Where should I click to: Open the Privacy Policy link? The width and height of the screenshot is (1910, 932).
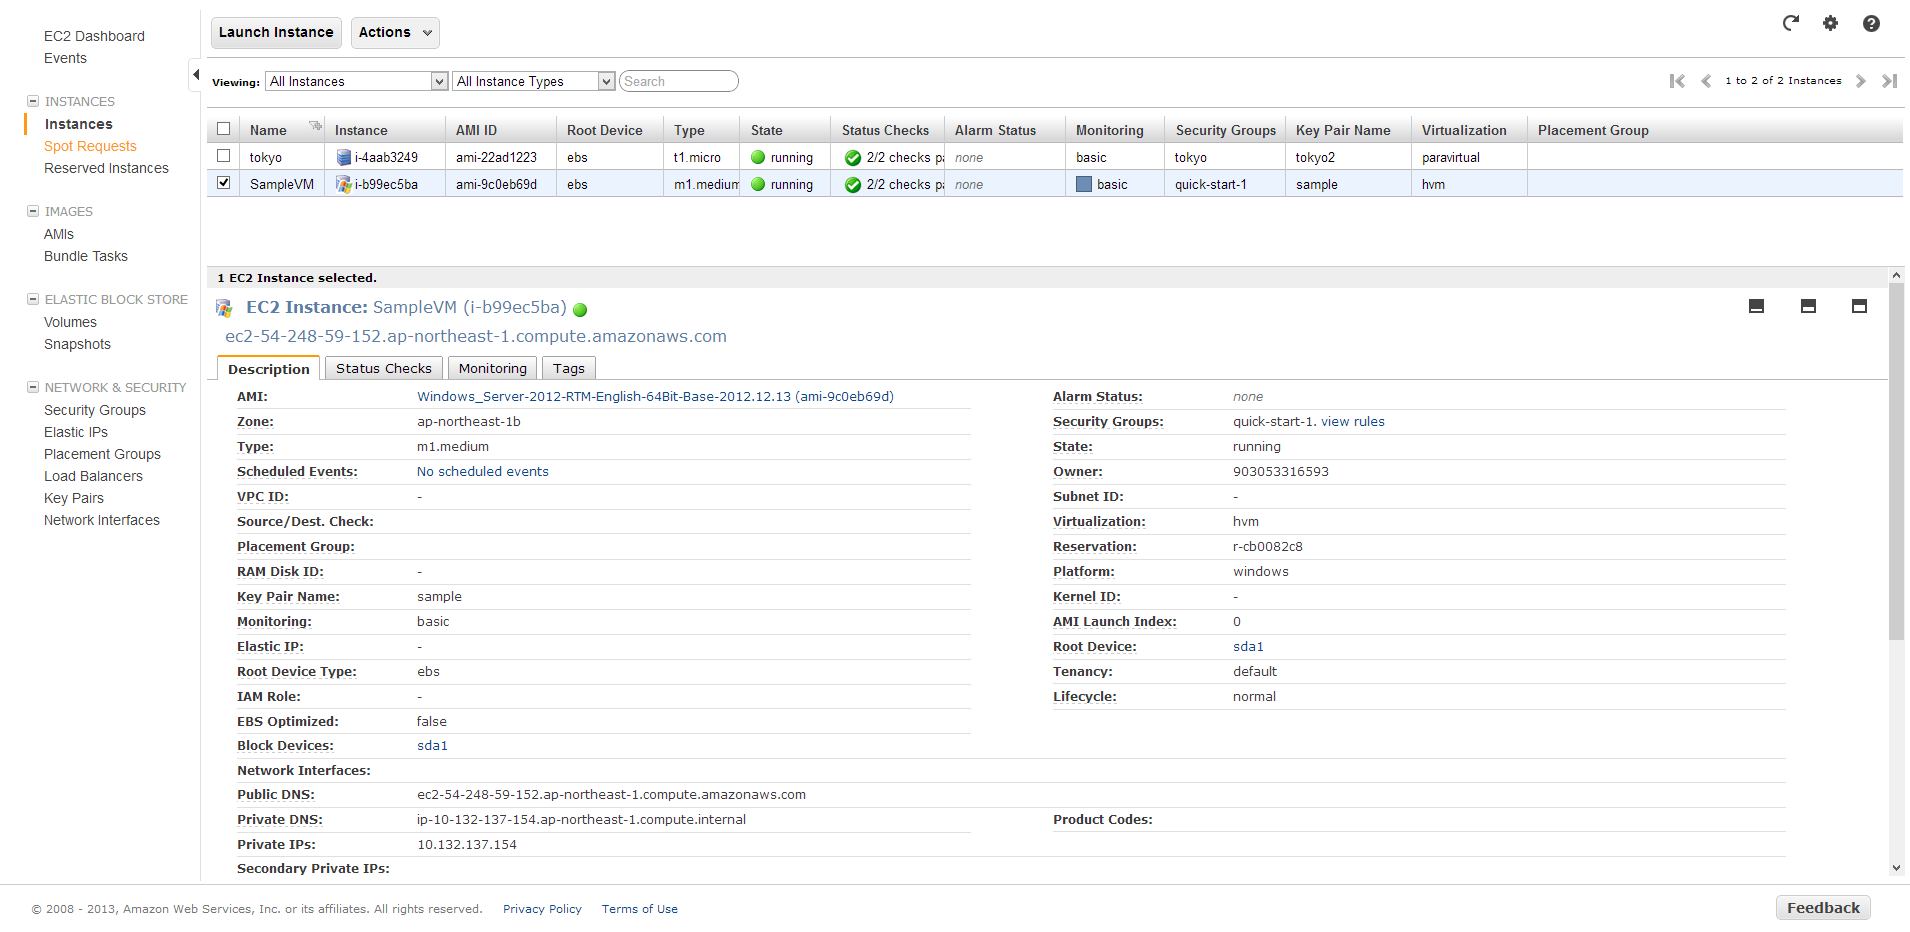pos(542,909)
